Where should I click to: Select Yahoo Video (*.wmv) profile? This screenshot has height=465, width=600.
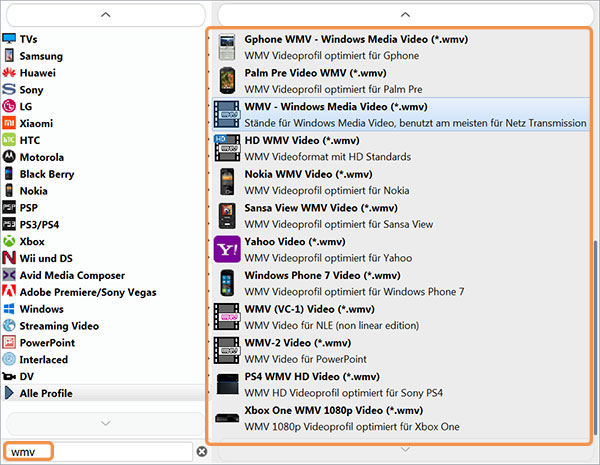click(x=401, y=249)
